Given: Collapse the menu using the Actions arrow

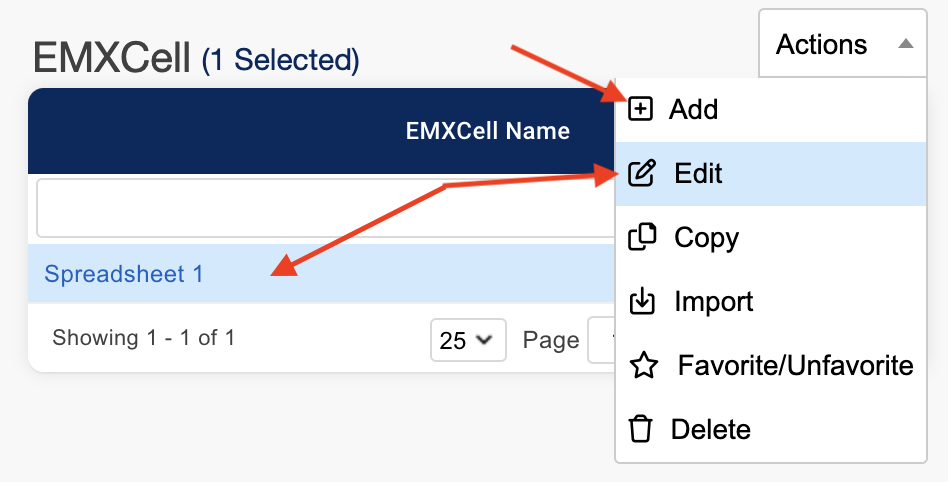Looking at the screenshot, I should click(905, 45).
